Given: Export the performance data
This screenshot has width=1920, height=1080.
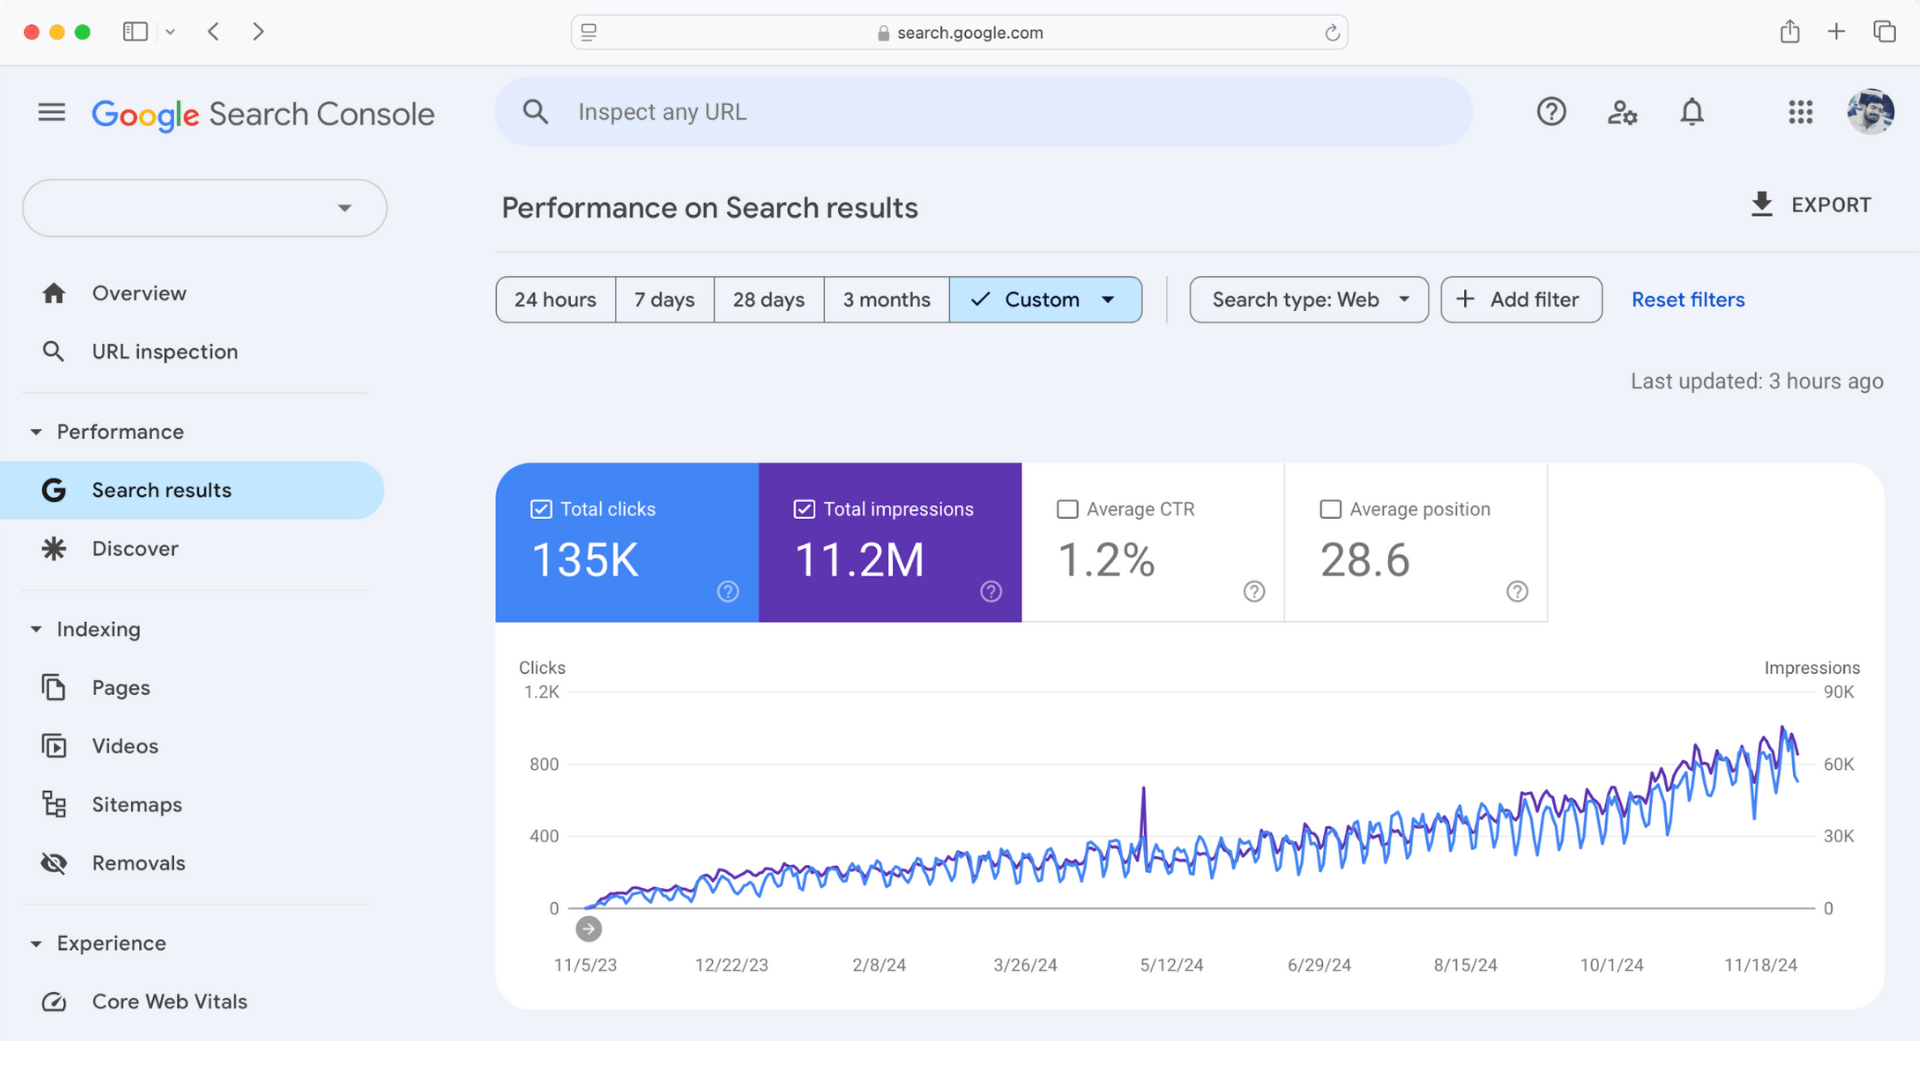Looking at the screenshot, I should [x=1810, y=204].
